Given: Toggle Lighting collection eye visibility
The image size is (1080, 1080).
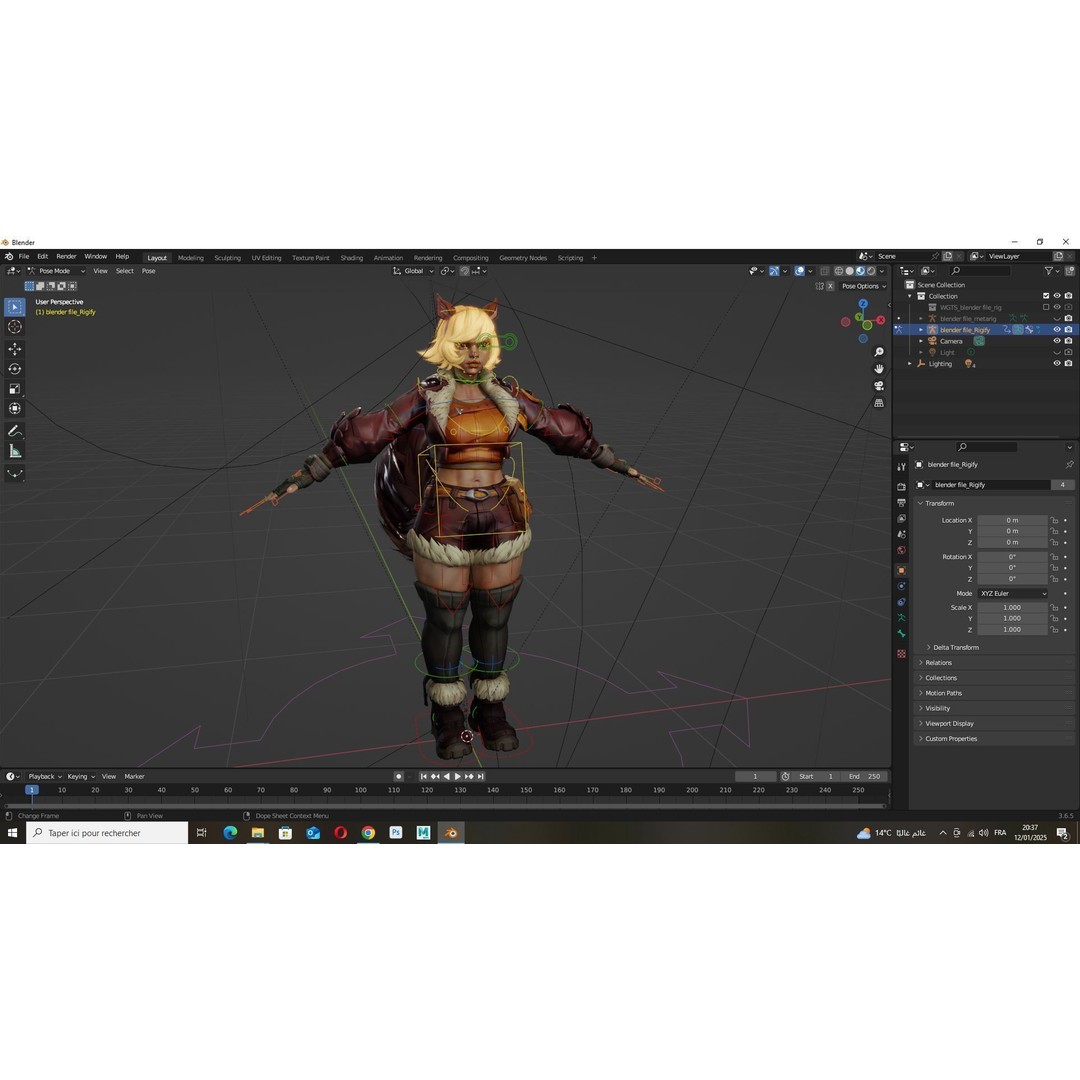Looking at the screenshot, I should click(1057, 364).
